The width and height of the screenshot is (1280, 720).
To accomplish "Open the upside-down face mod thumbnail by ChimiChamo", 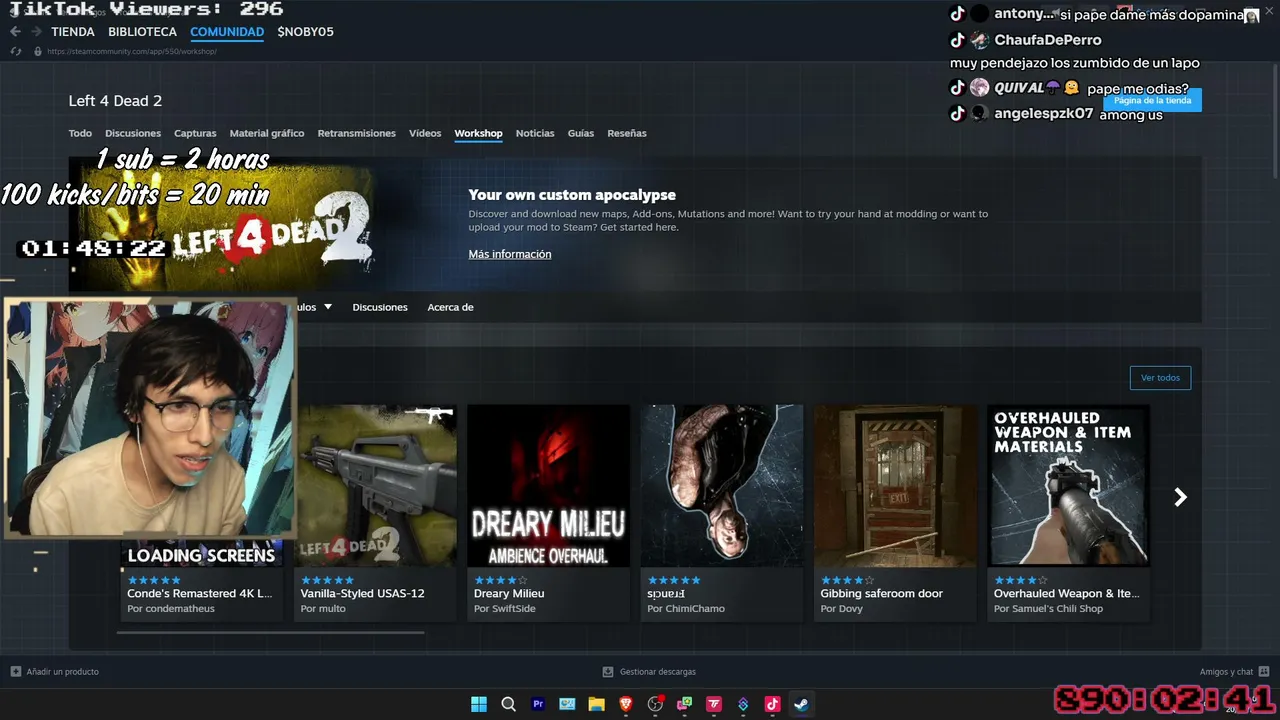I will pos(722,486).
